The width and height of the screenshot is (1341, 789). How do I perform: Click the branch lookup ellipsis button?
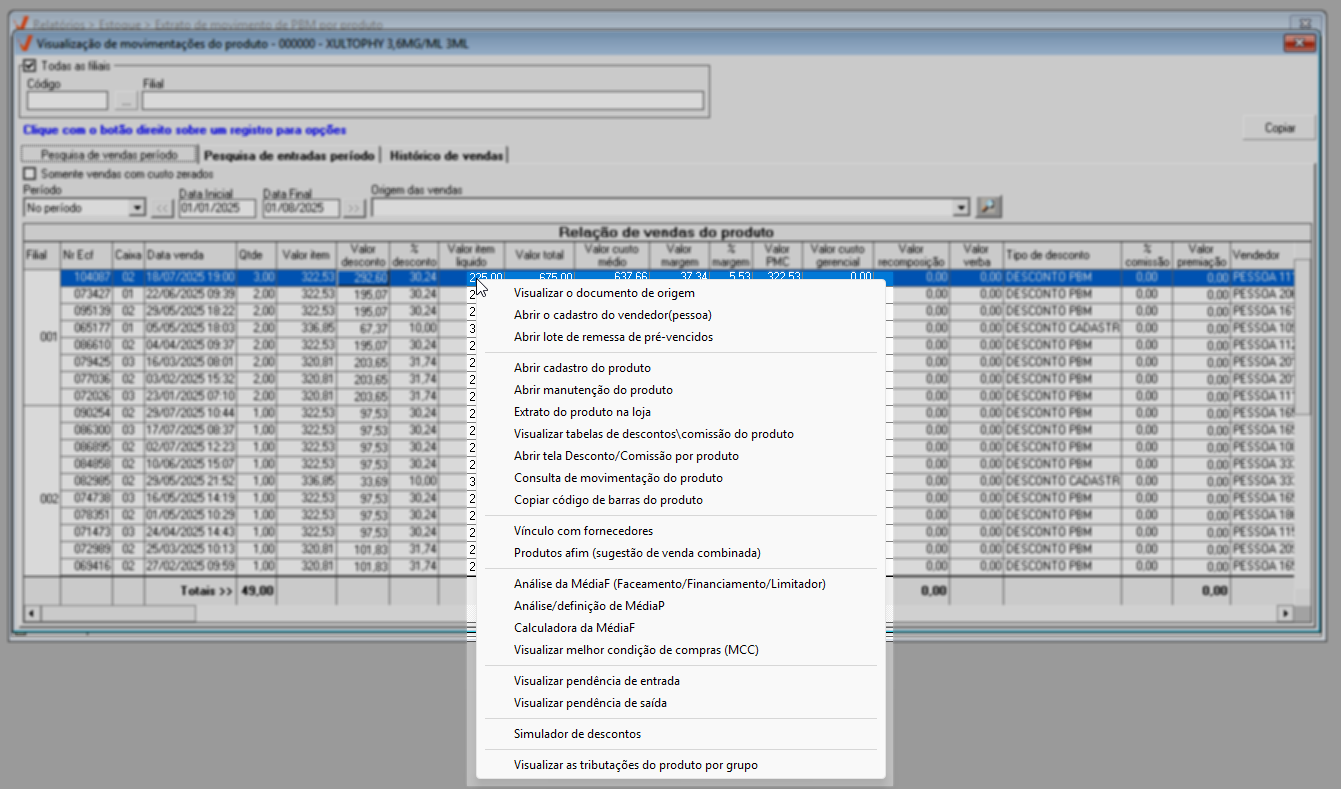click(x=125, y=100)
